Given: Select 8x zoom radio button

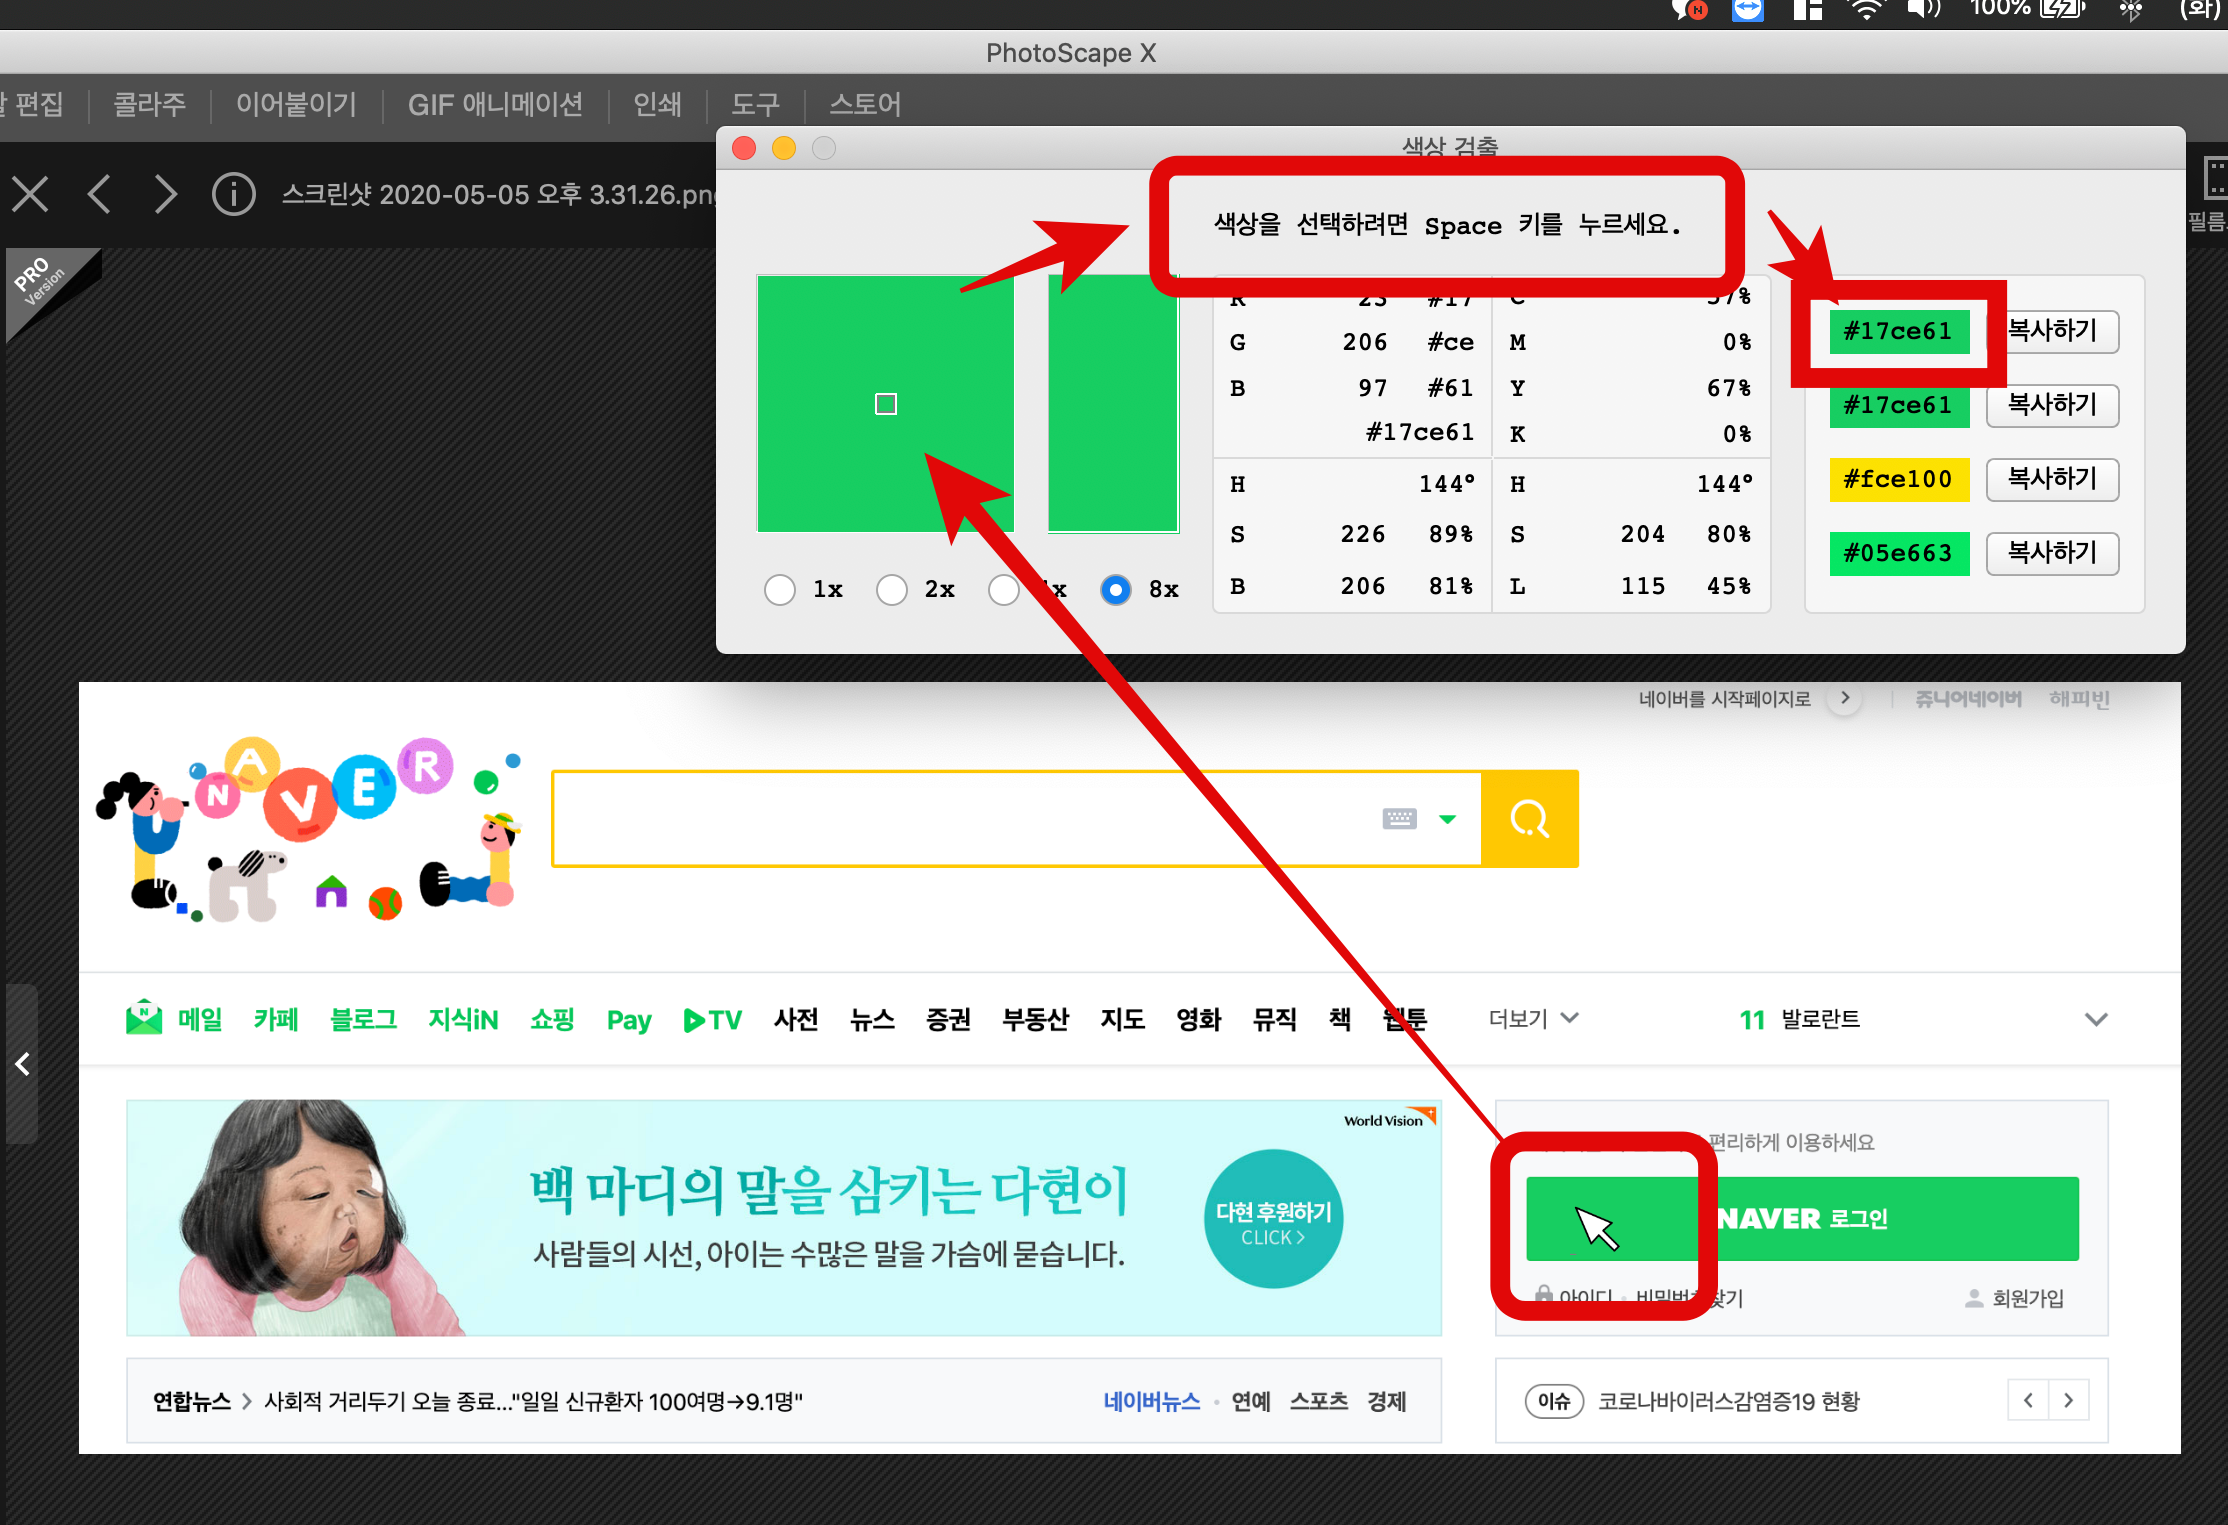Looking at the screenshot, I should [1116, 590].
